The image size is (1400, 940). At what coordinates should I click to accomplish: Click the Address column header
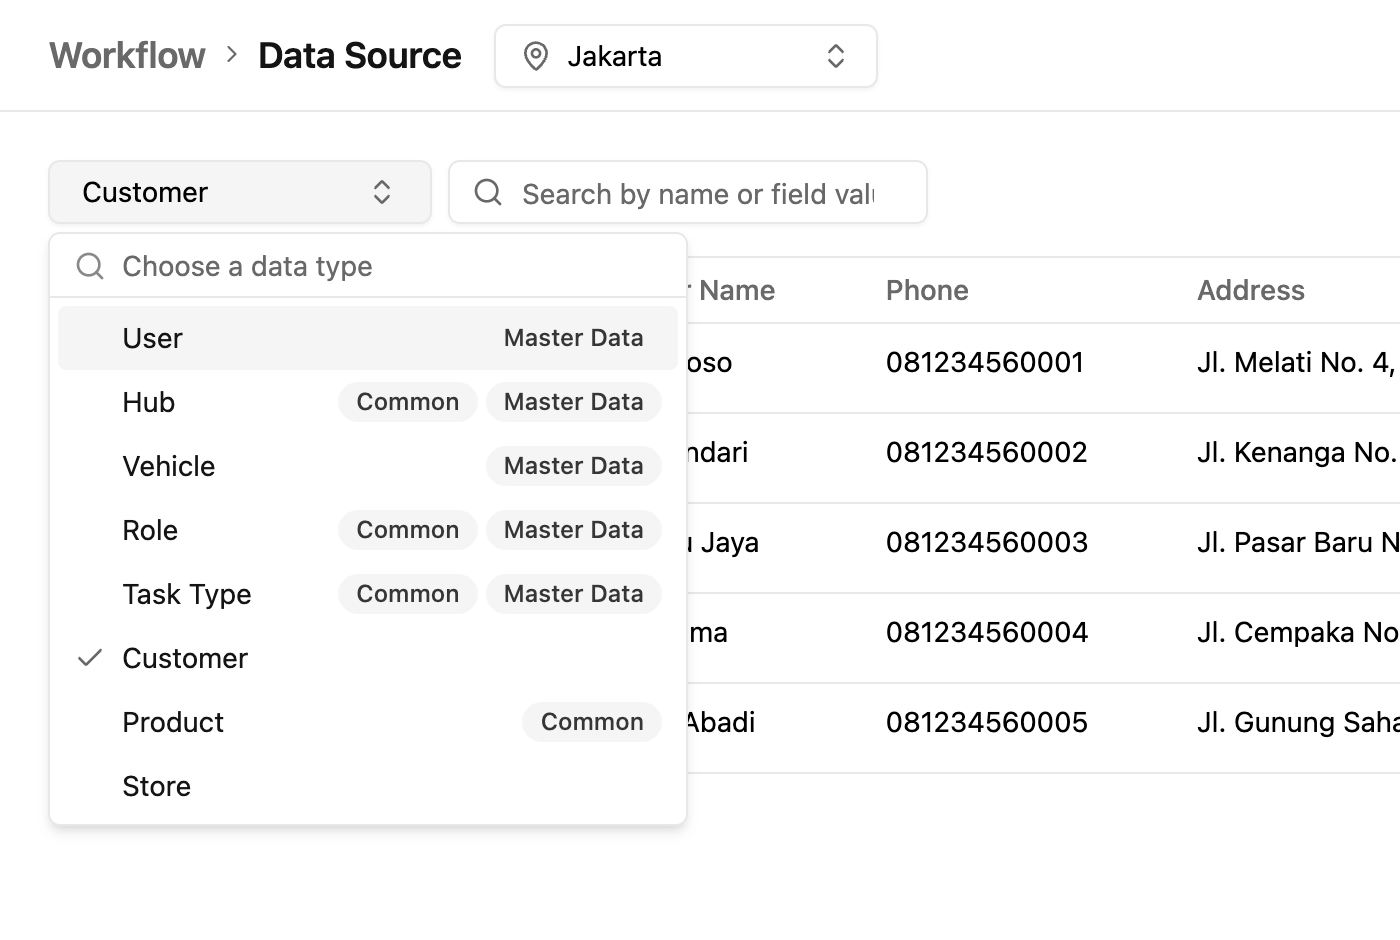pyautogui.click(x=1251, y=290)
